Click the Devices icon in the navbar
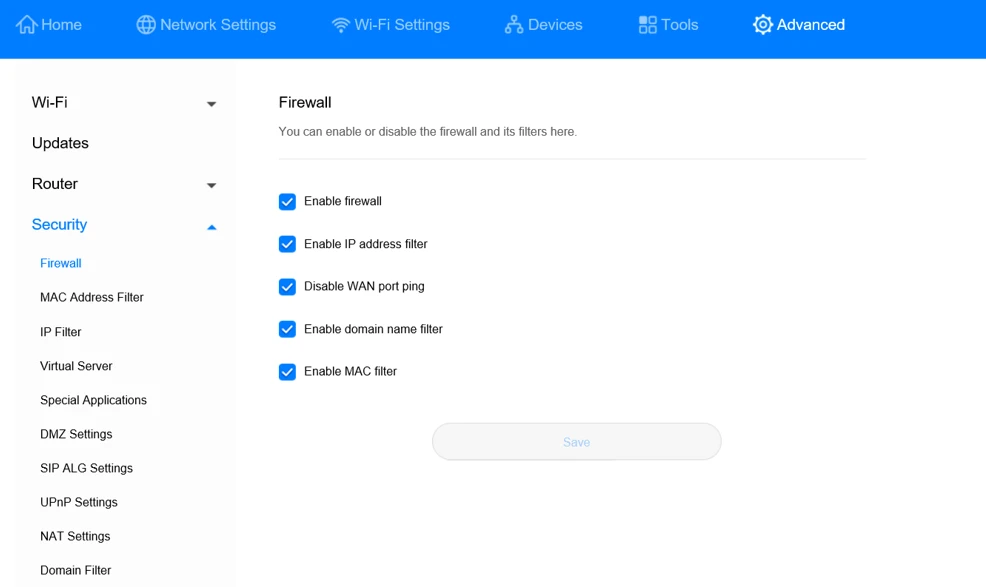Screen dimensions: 986x587 click(x=512, y=24)
